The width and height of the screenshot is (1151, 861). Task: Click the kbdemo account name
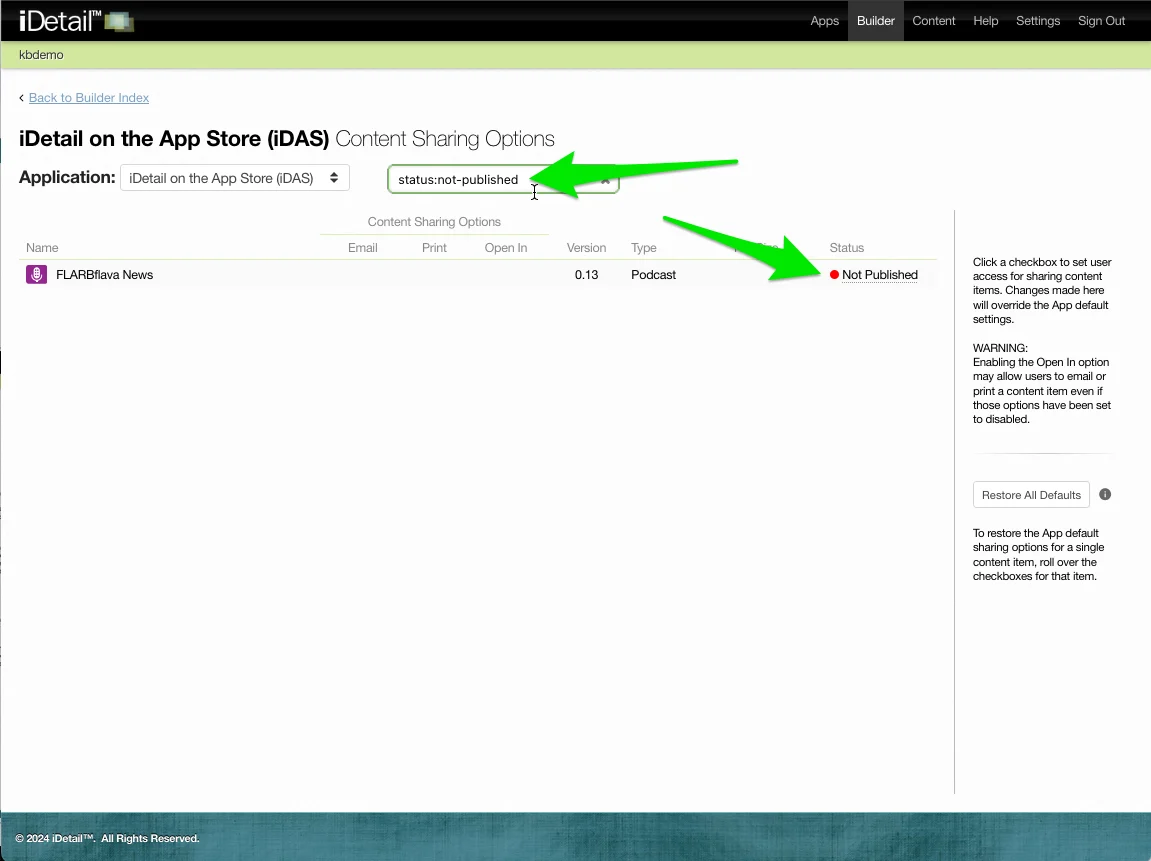(x=41, y=55)
